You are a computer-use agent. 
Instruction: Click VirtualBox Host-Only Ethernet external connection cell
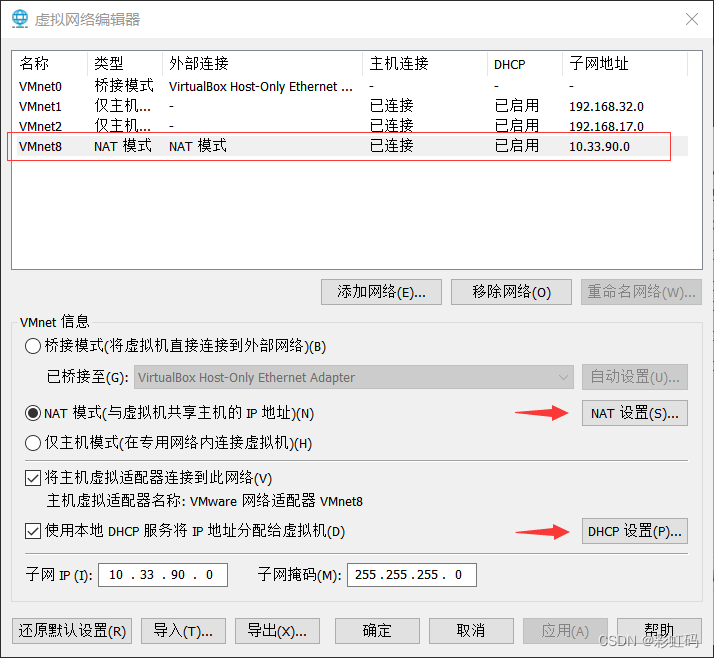260,87
